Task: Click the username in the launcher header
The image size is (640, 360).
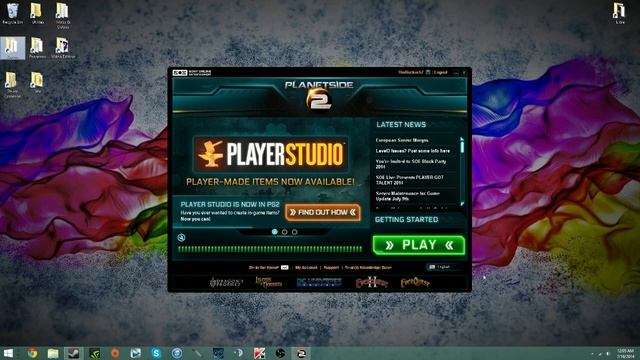Action: pyautogui.click(x=411, y=72)
